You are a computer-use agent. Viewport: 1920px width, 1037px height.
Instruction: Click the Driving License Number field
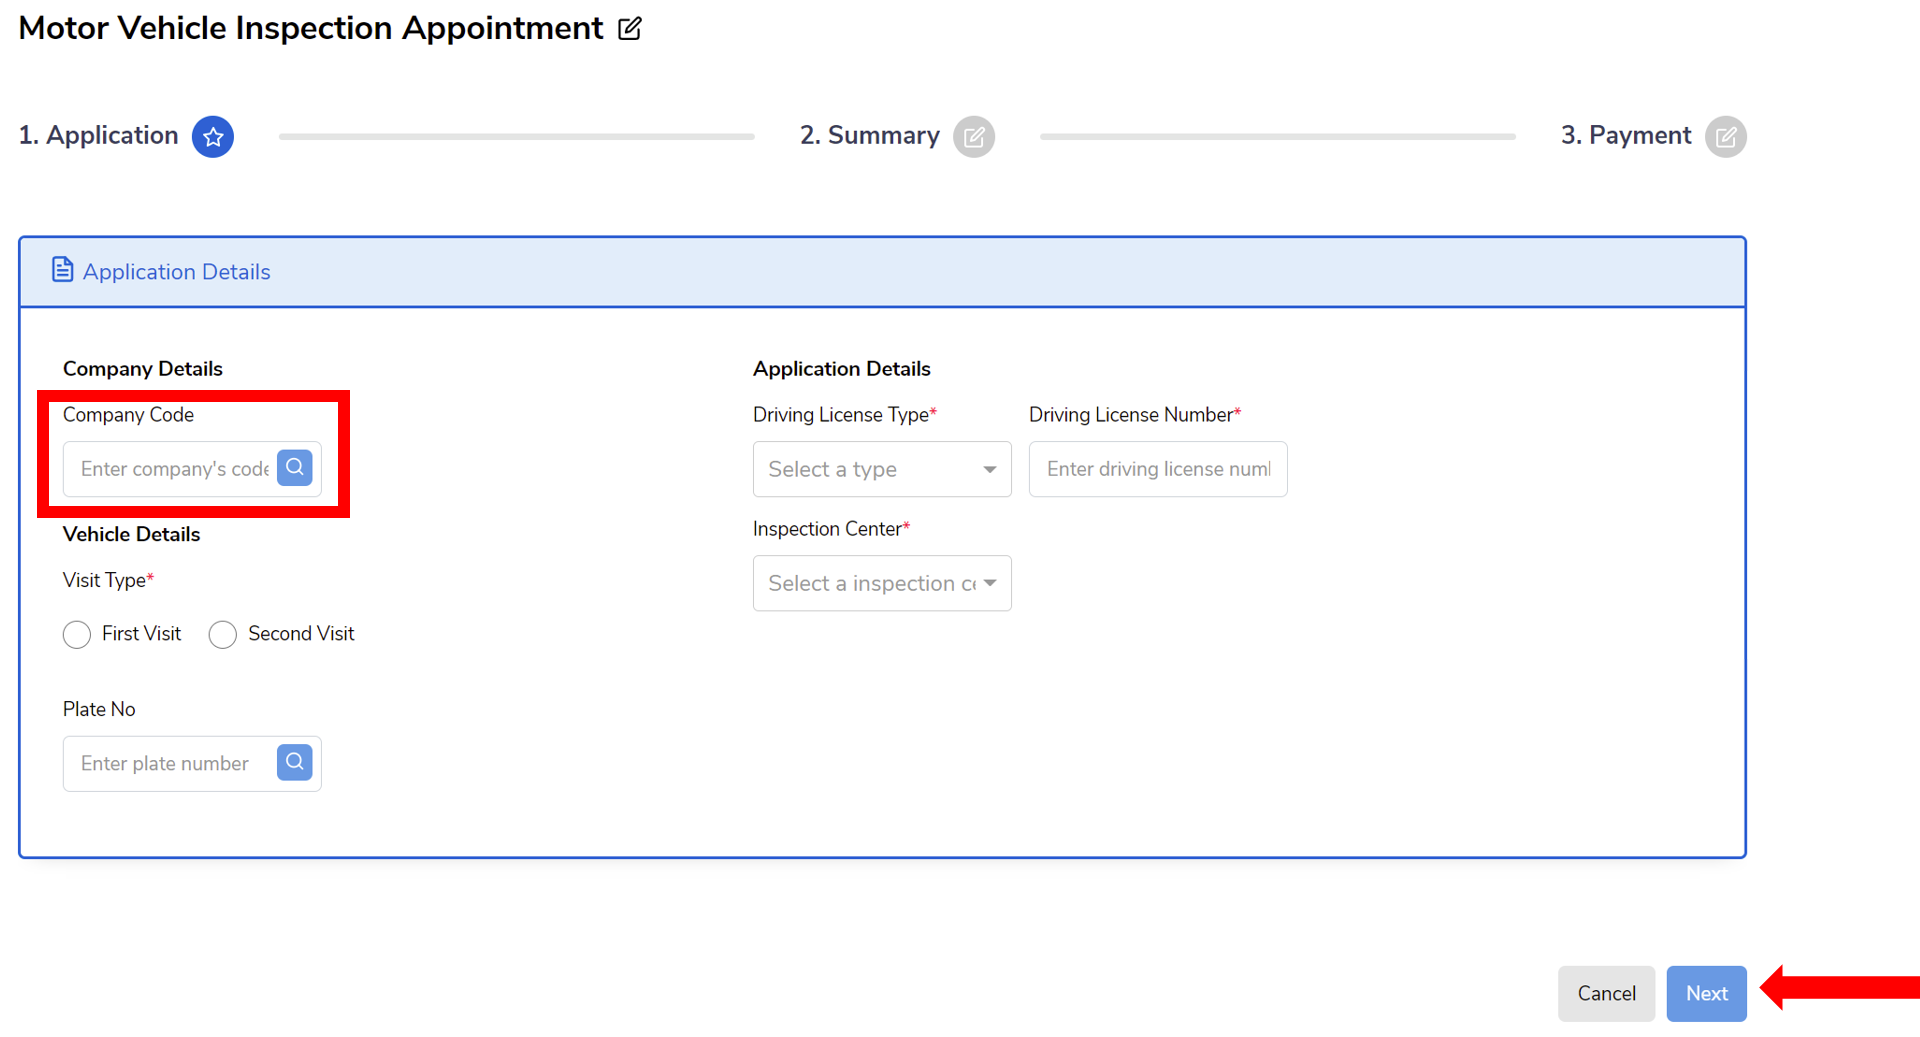[x=1157, y=469]
